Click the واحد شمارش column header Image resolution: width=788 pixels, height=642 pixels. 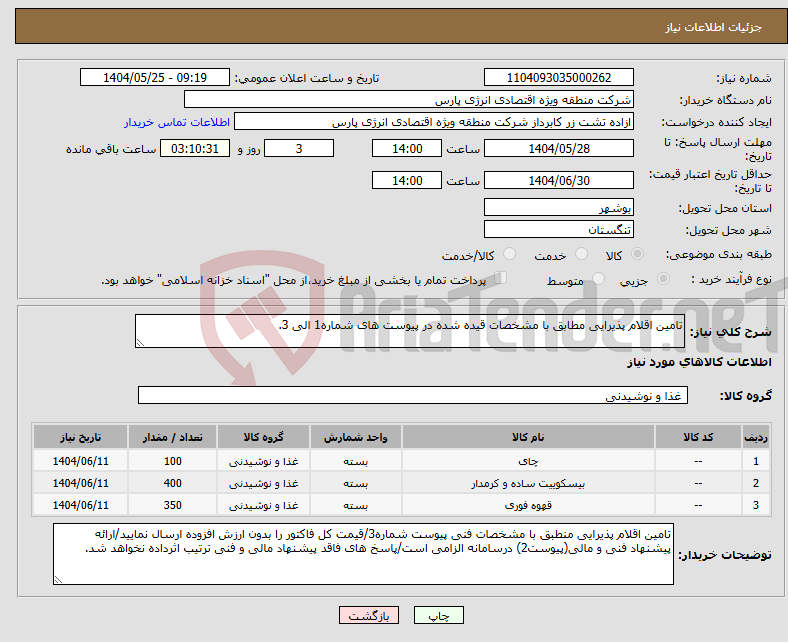(356, 437)
